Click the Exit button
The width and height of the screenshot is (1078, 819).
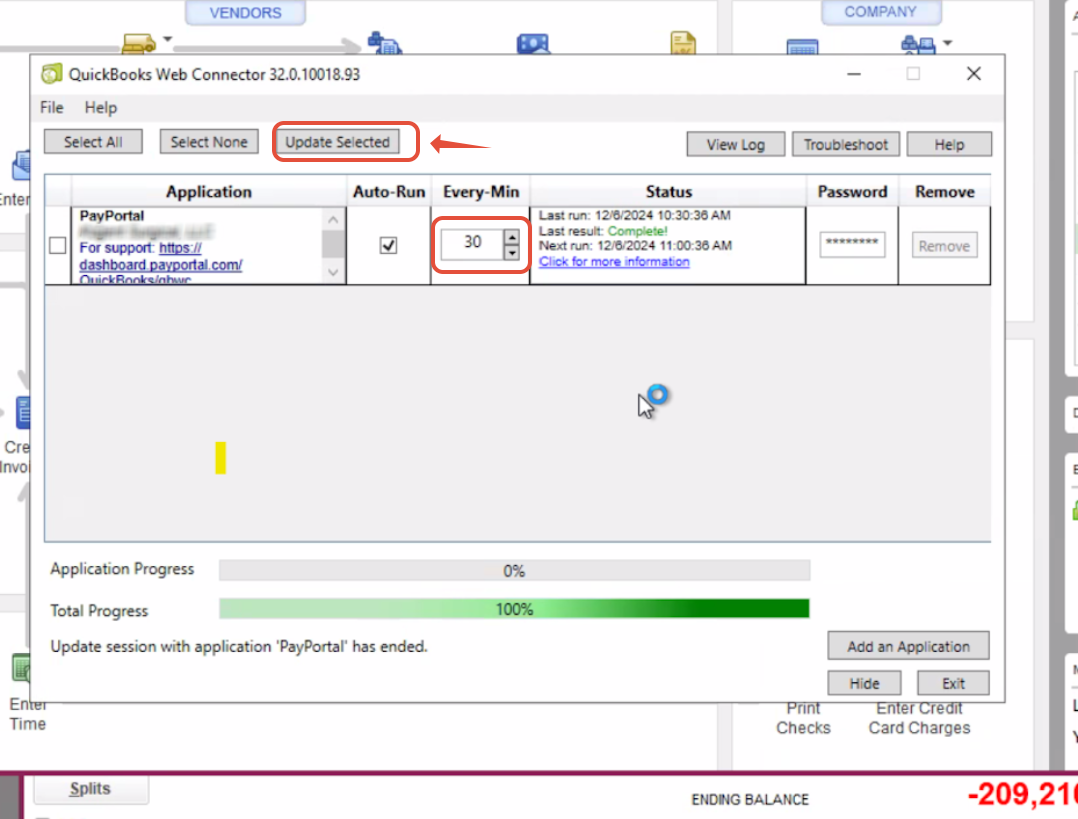click(953, 683)
